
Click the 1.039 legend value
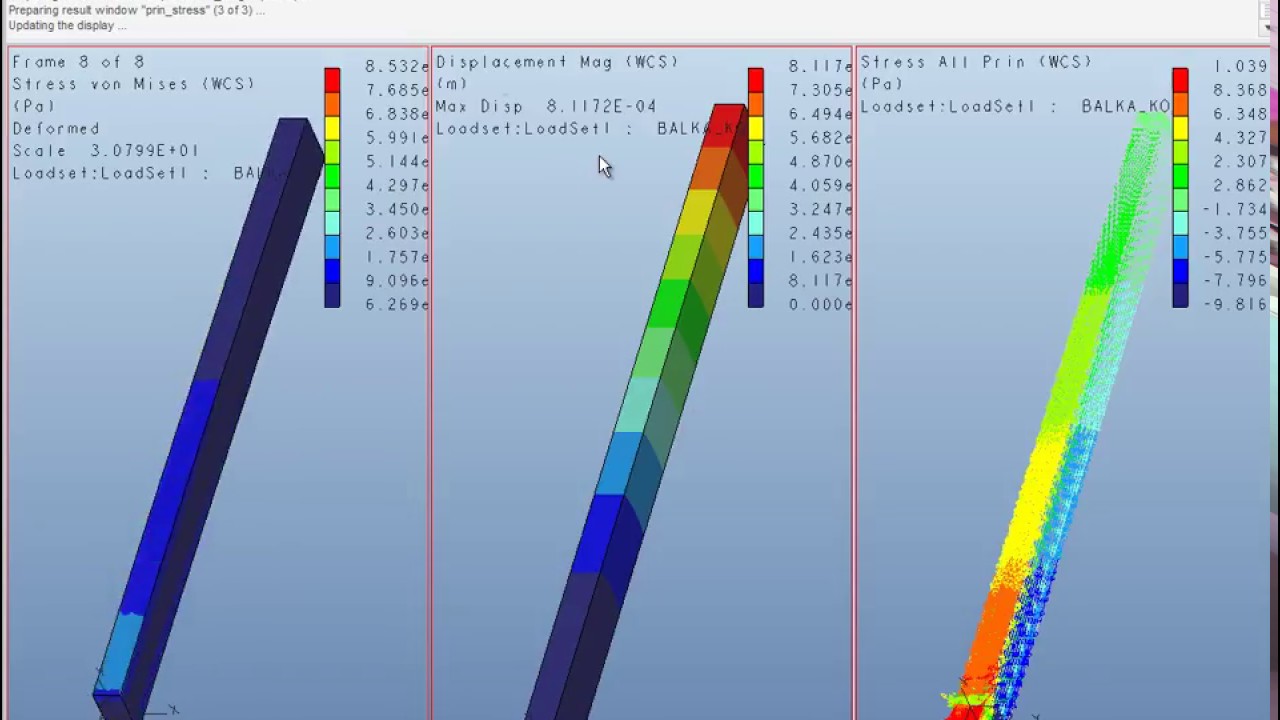[1241, 66]
